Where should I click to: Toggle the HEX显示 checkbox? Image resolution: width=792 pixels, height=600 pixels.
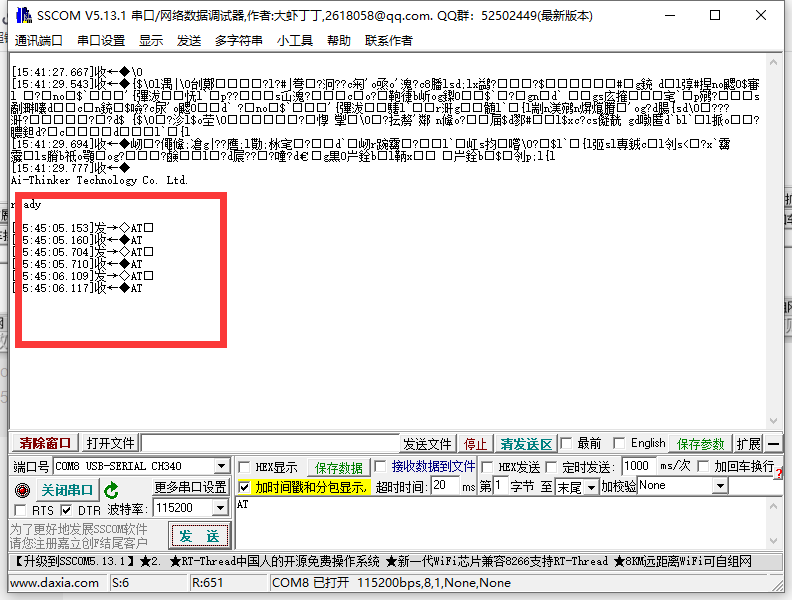244,467
